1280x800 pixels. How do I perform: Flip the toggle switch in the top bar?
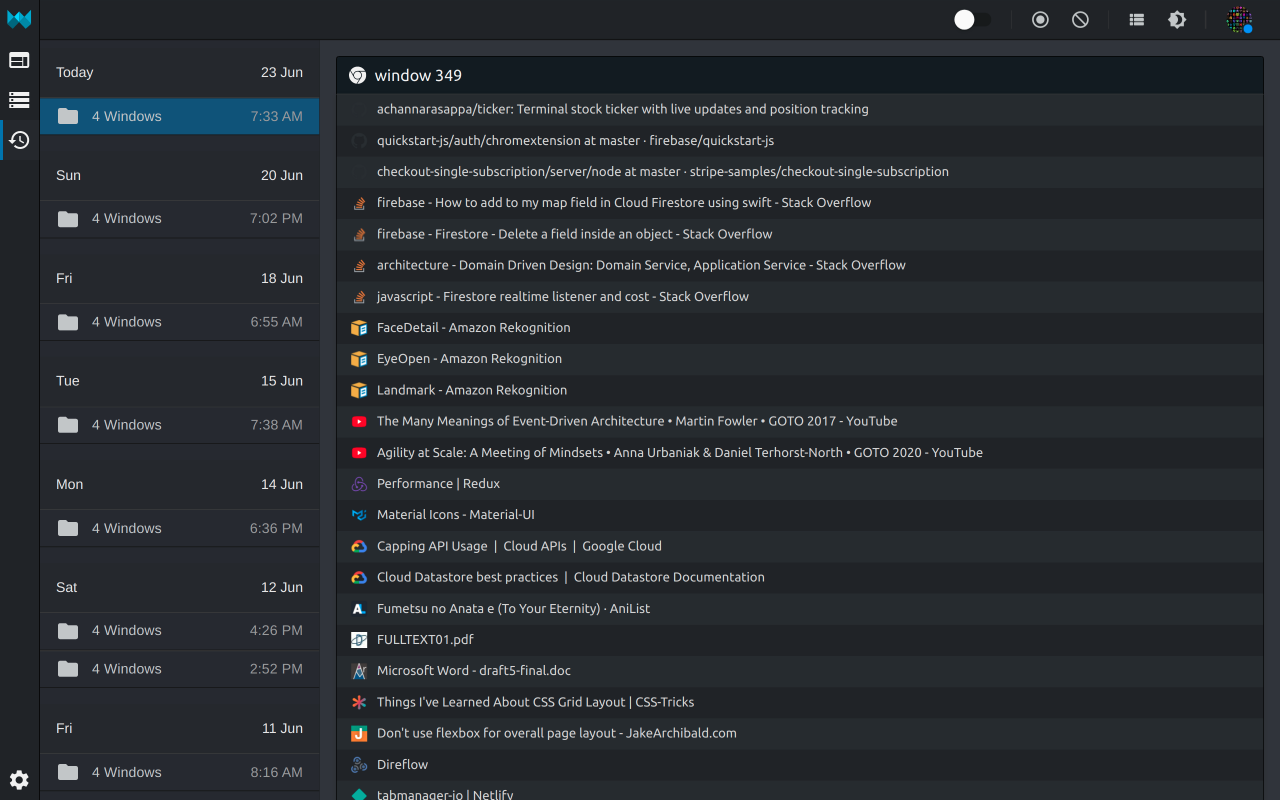971,19
